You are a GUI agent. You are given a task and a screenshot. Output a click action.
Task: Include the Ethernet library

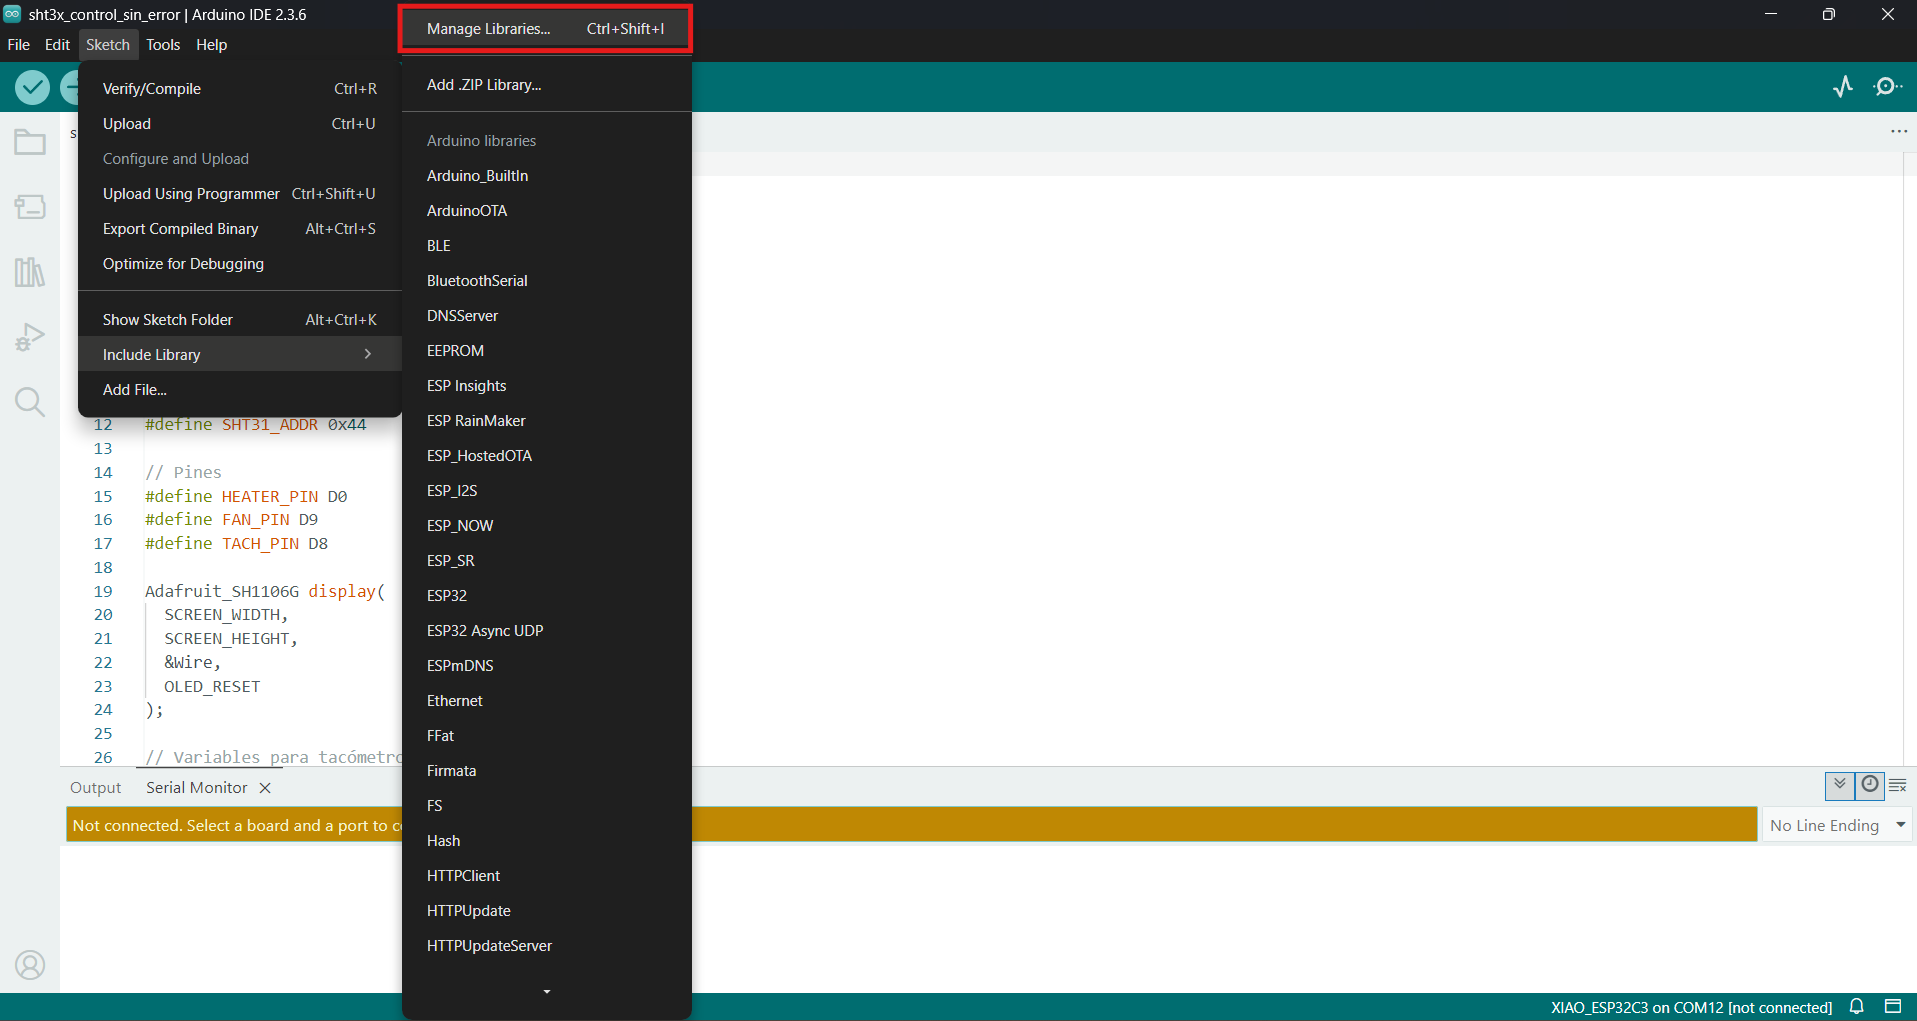546,701
